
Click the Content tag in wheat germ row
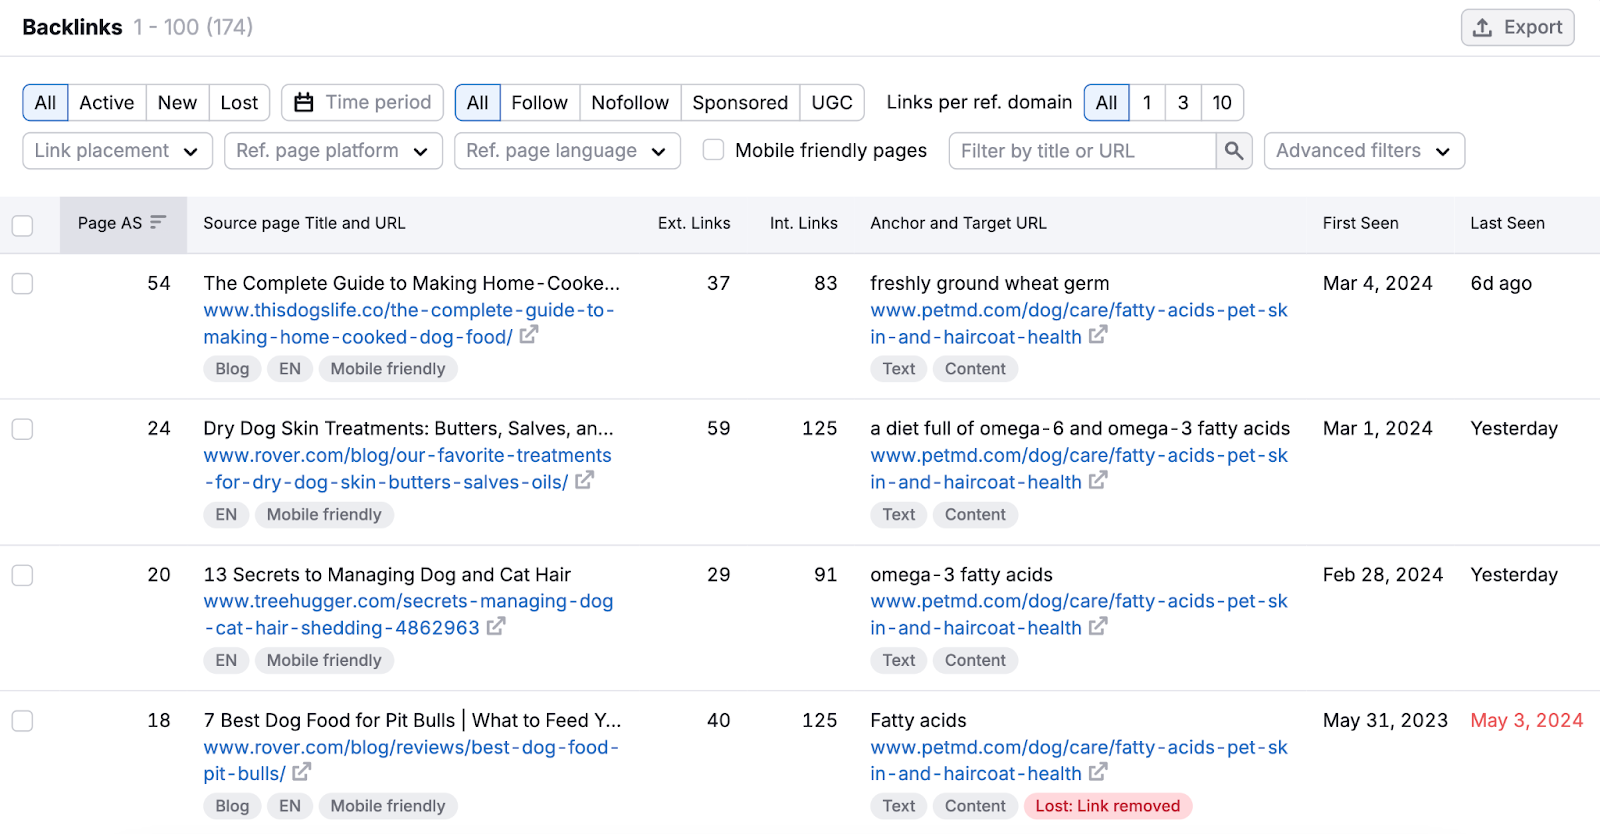point(975,369)
